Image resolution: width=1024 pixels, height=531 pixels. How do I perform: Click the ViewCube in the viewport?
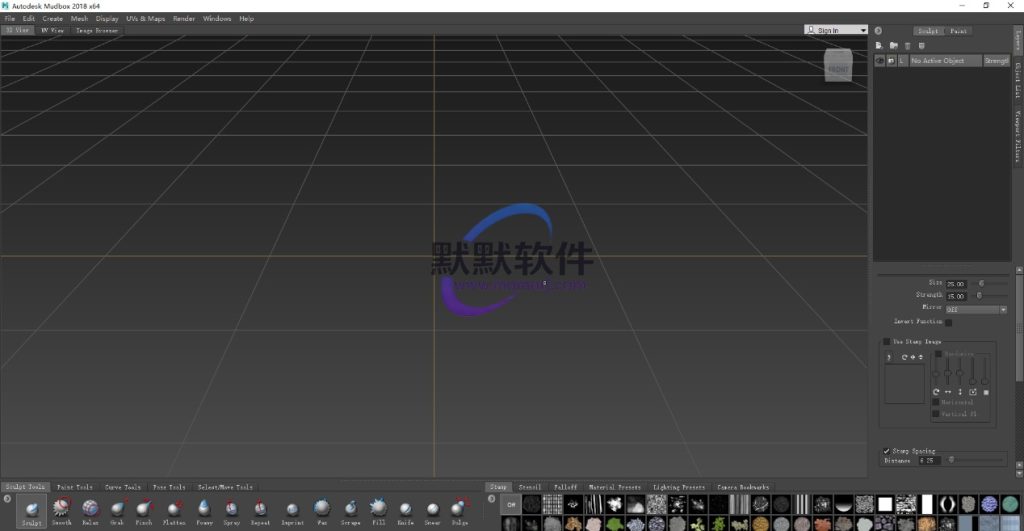click(x=838, y=65)
